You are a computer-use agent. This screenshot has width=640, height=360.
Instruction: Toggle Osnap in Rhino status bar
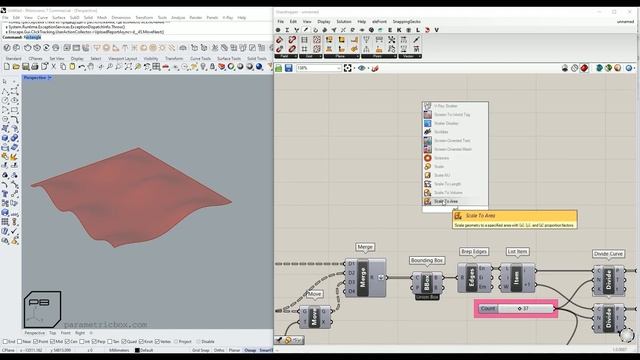click(250, 350)
